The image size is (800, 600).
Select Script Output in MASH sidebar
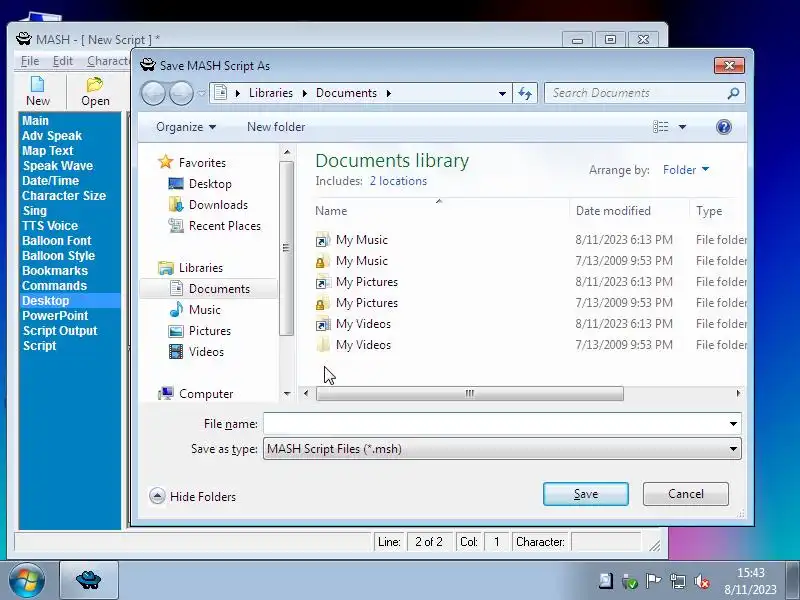60,331
